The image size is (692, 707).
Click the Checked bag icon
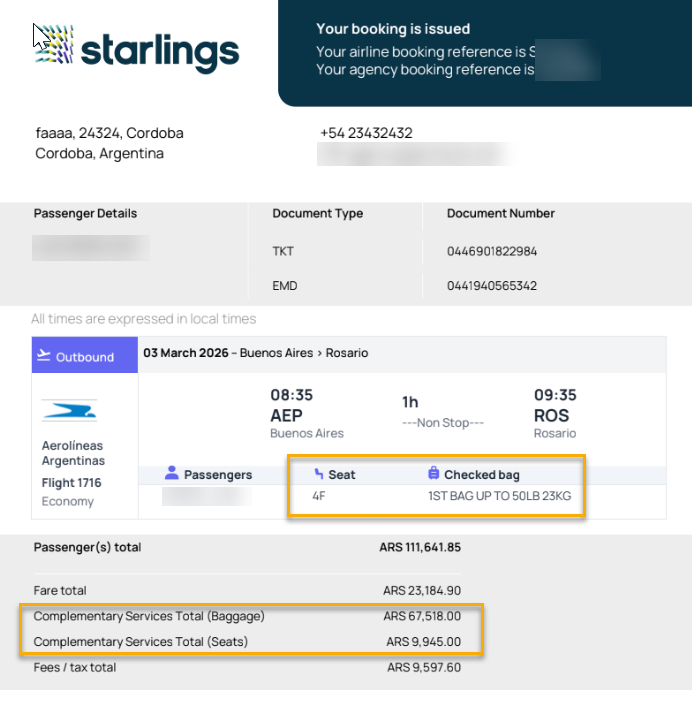coord(434,473)
